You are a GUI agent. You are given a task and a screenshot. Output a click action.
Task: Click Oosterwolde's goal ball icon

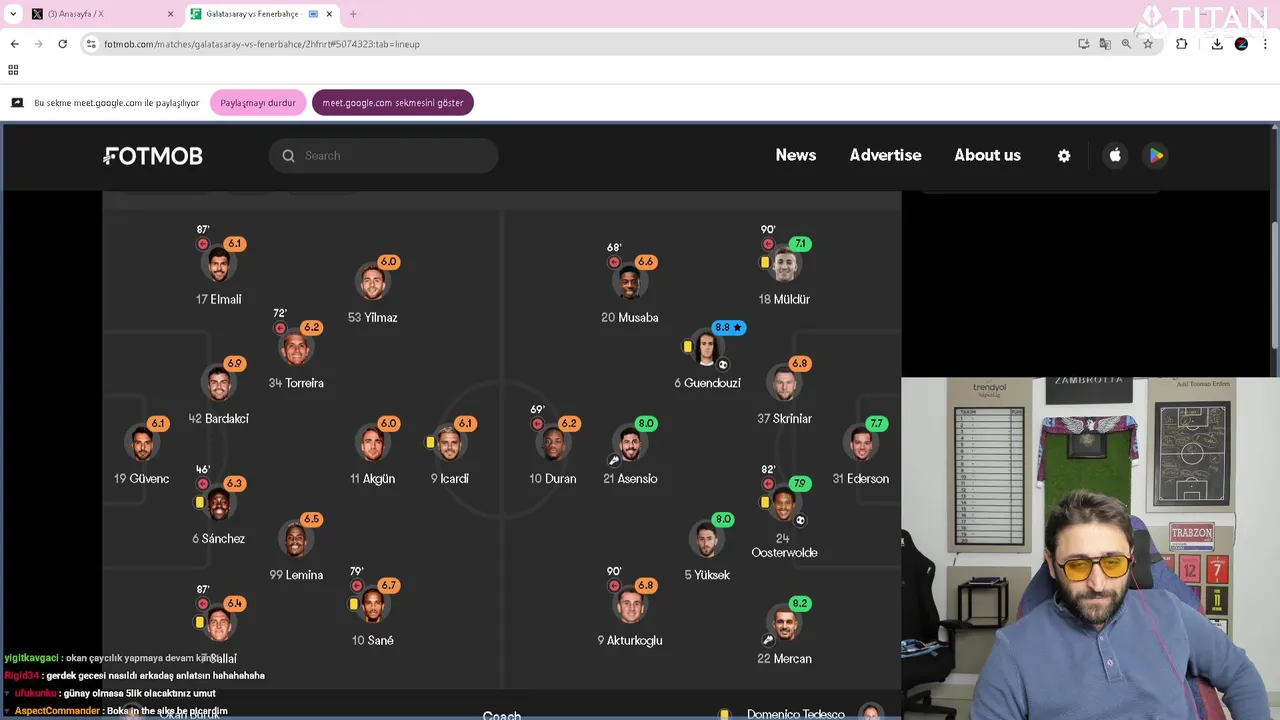tap(800, 520)
